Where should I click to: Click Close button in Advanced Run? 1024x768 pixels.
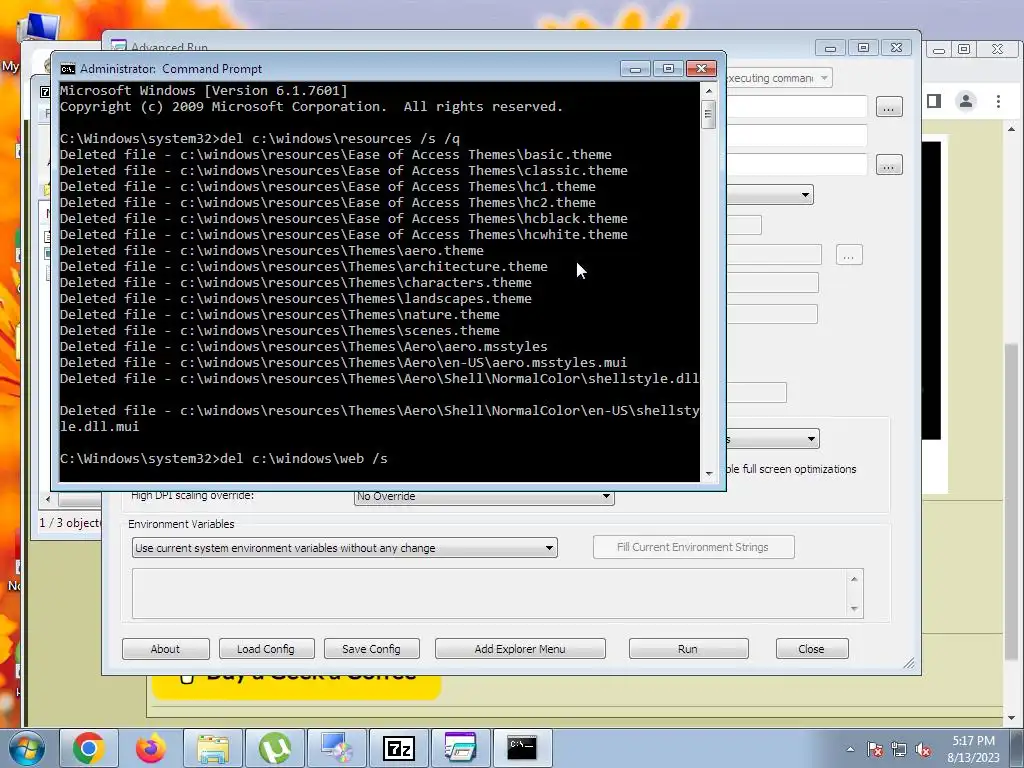(x=812, y=648)
